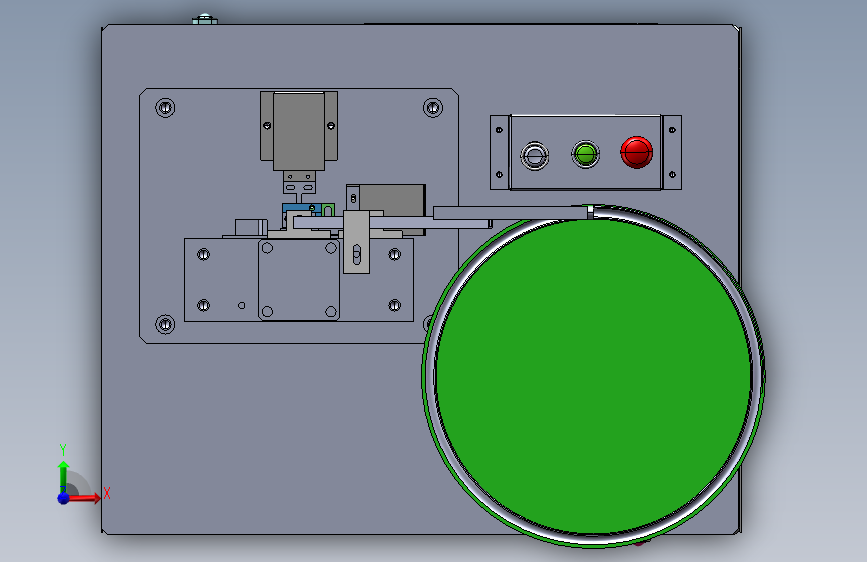Select the slotted vertical bracket on mechanism
This screenshot has width=867, height=562.
click(357, 242)
